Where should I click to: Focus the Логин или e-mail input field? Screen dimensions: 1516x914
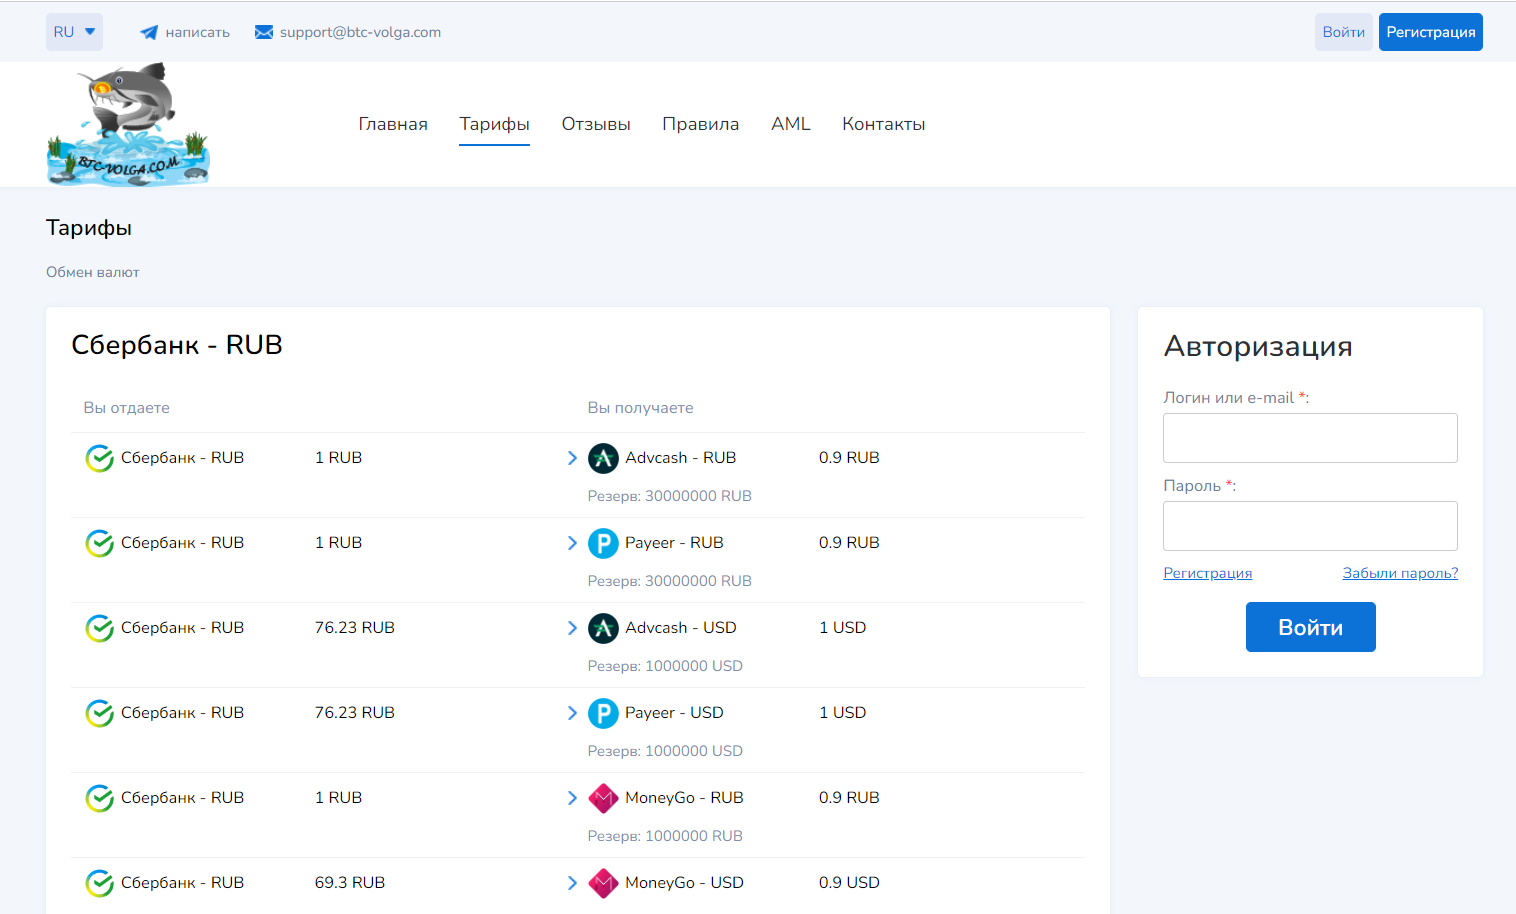pyautogui.click(x=1310, y=438)
